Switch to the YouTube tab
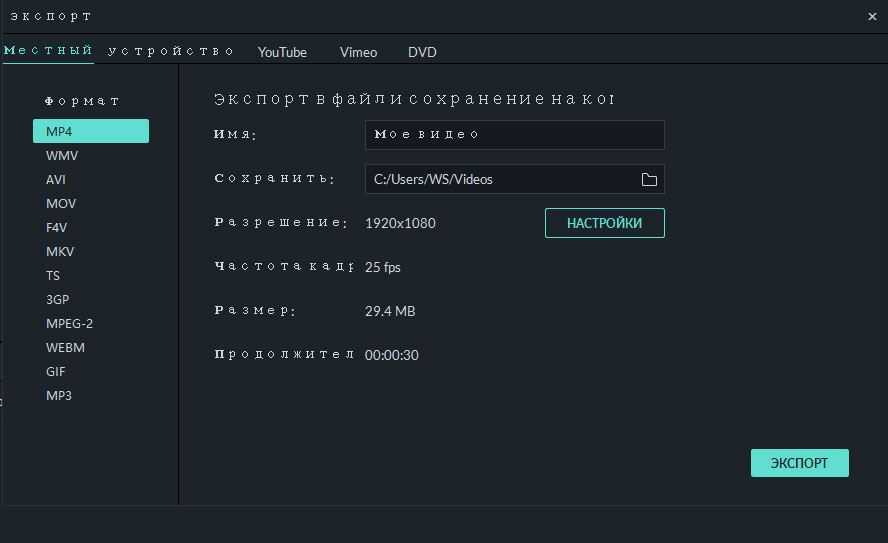Screen dimensions: 888x543 pos(282,52)
